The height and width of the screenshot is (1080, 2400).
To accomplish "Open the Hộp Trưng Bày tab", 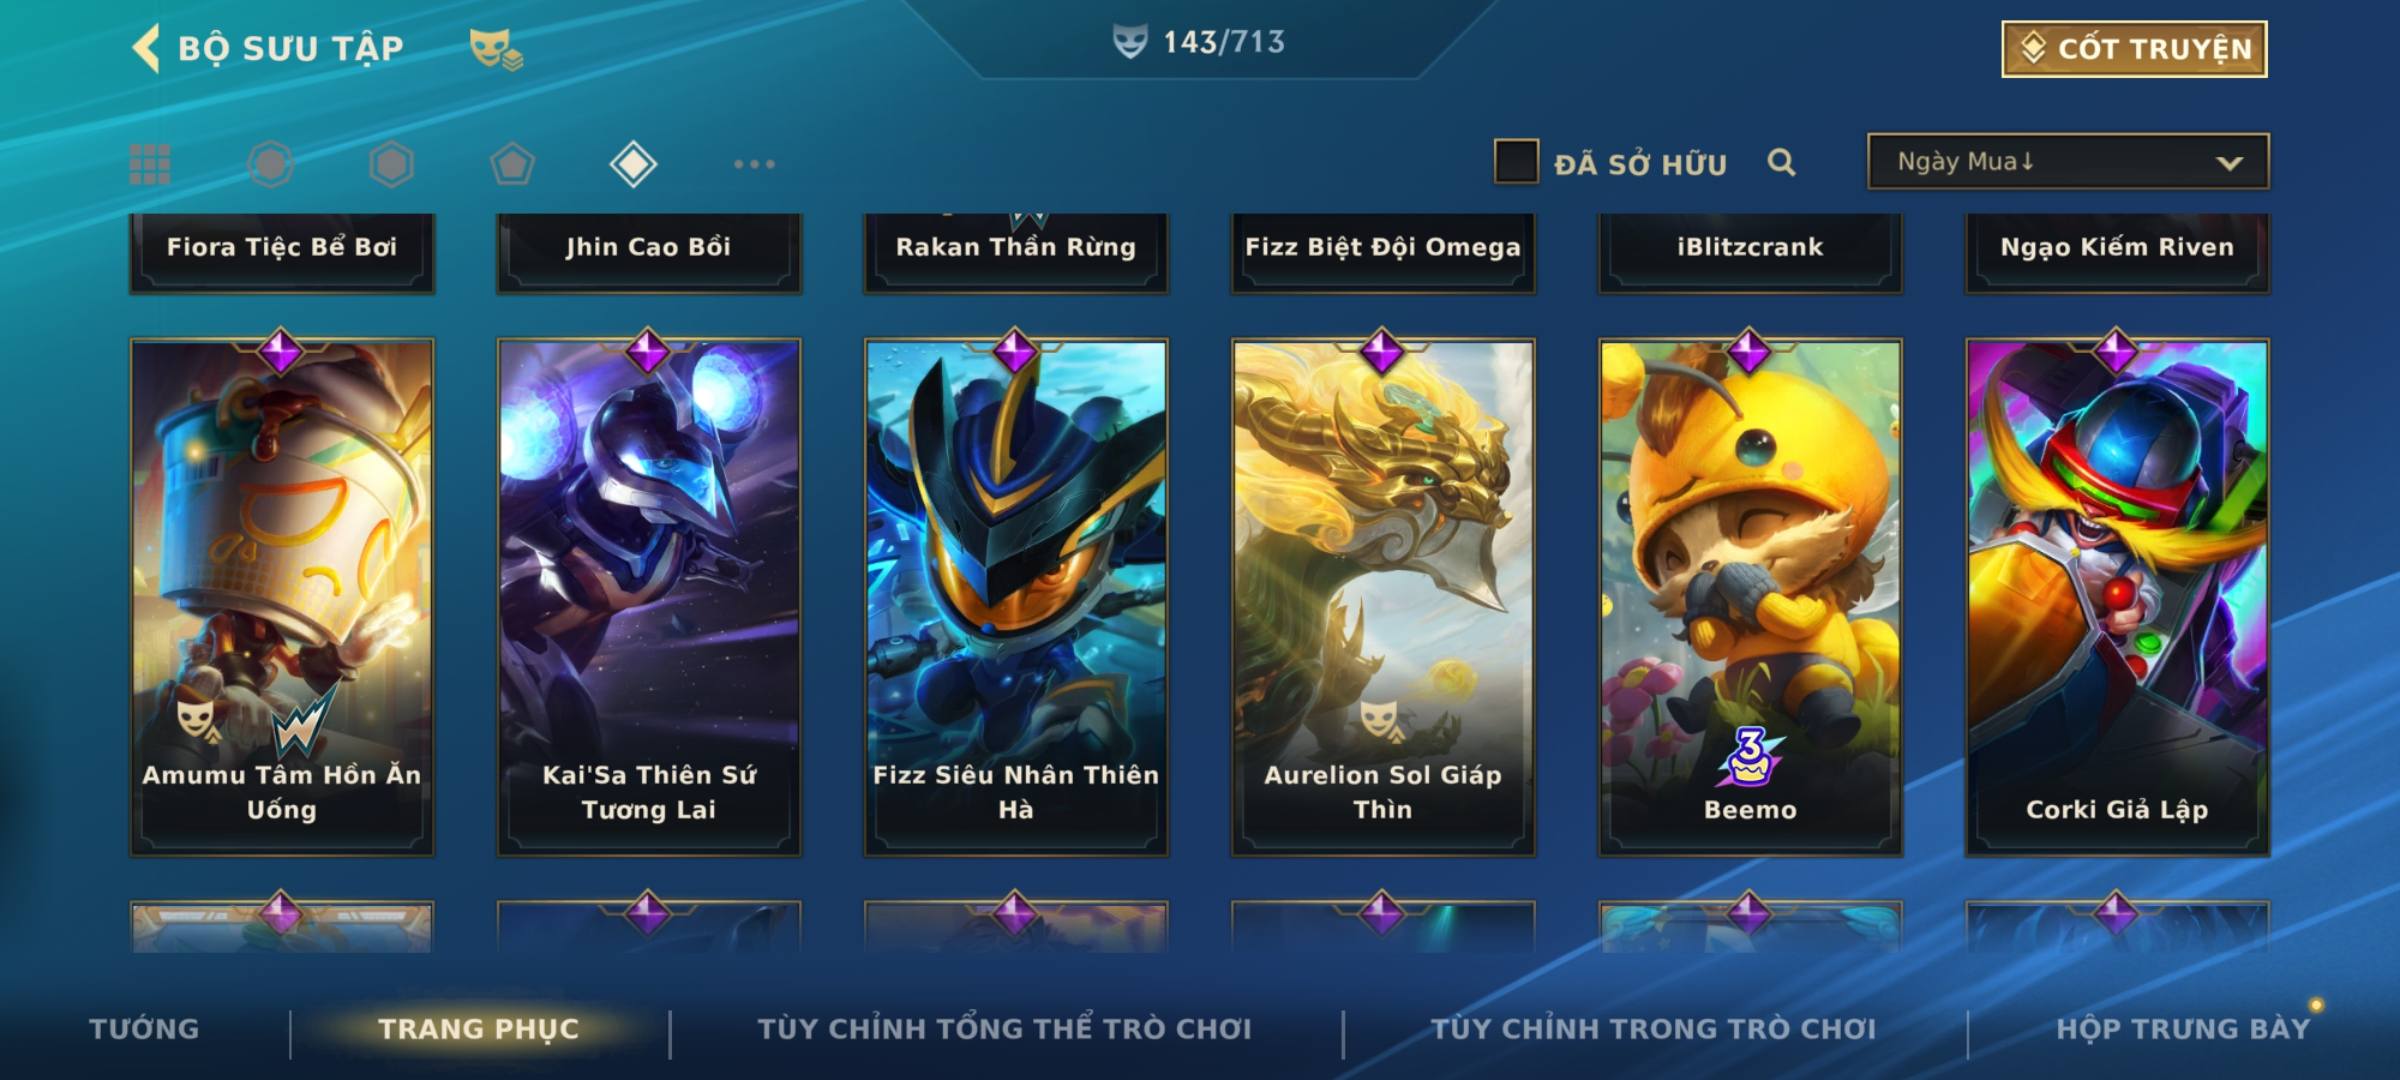I will (x=2183, y=1028).
